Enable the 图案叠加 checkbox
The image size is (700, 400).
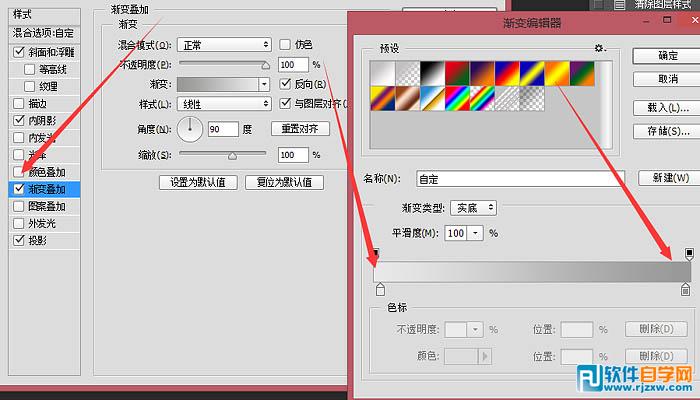click(x=19, y=206)
